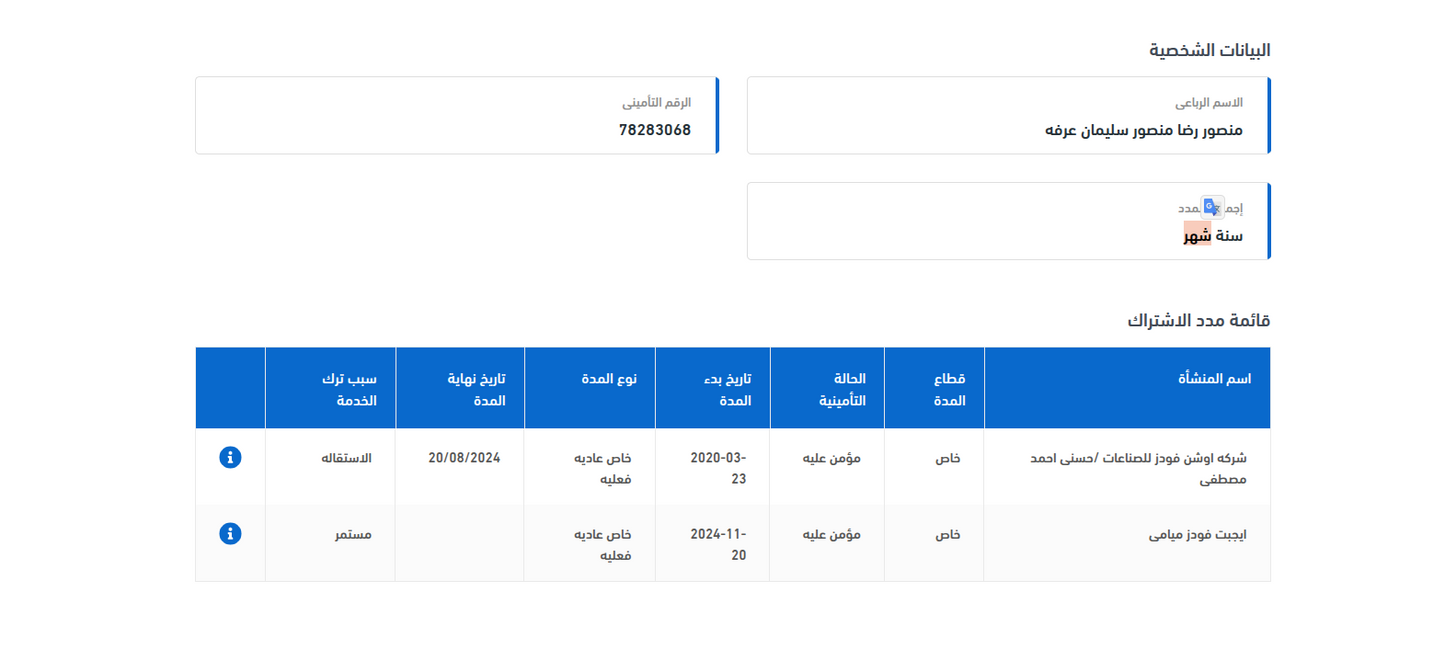Click info icon for the الاستقاله row
Viewport: 1445px width, 649px height.
pyautogui.click(x=230, y=457)
